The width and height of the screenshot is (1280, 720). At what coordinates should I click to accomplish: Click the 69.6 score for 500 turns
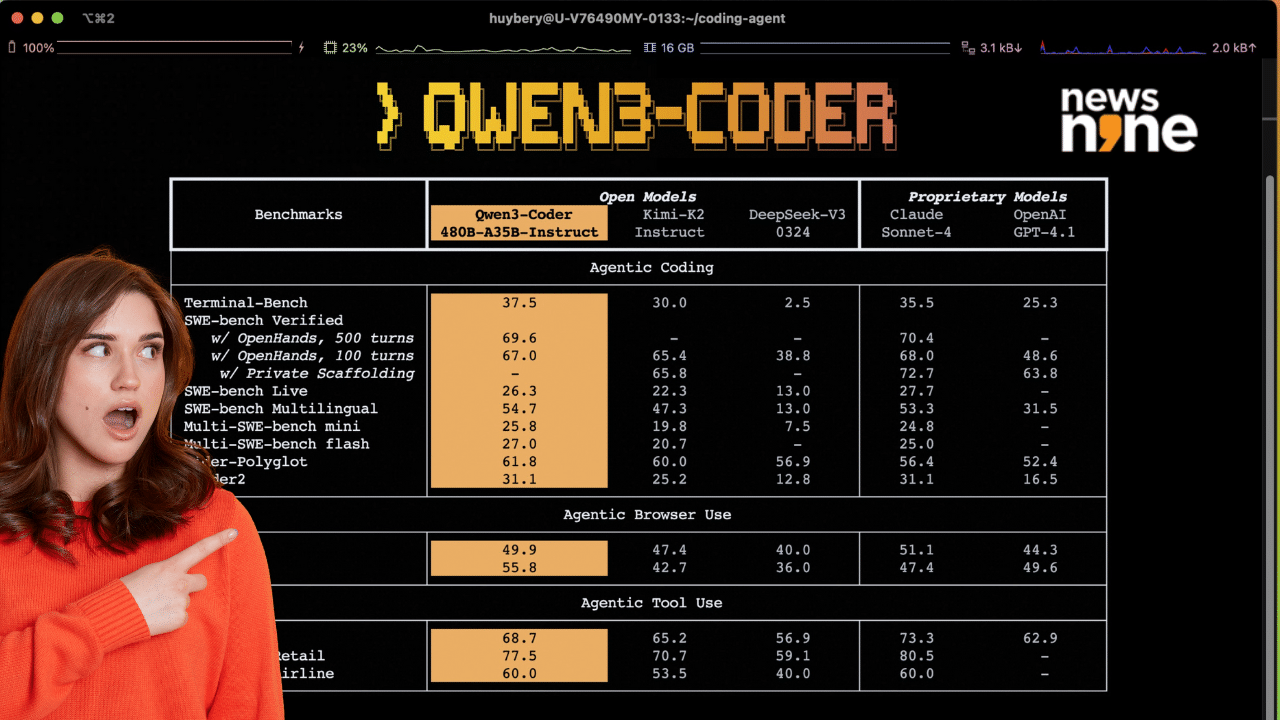(x=519, y=338)
